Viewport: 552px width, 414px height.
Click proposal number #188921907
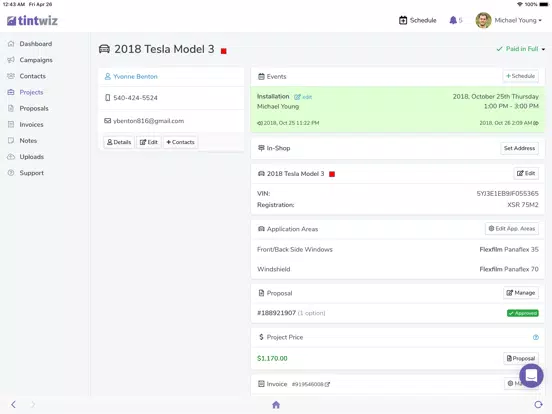276,313
